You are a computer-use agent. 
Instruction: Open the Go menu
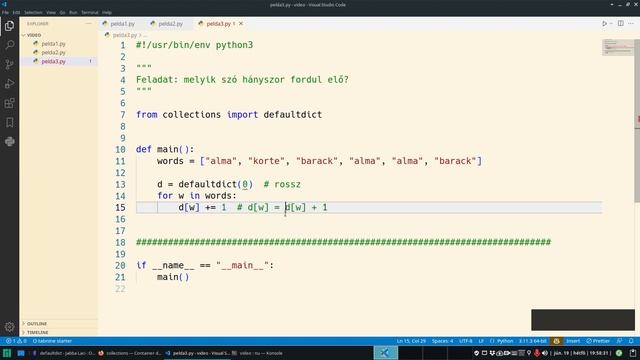point(62,13)
